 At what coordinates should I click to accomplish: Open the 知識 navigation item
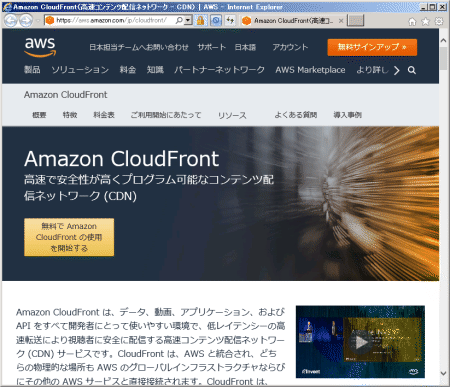155,70
